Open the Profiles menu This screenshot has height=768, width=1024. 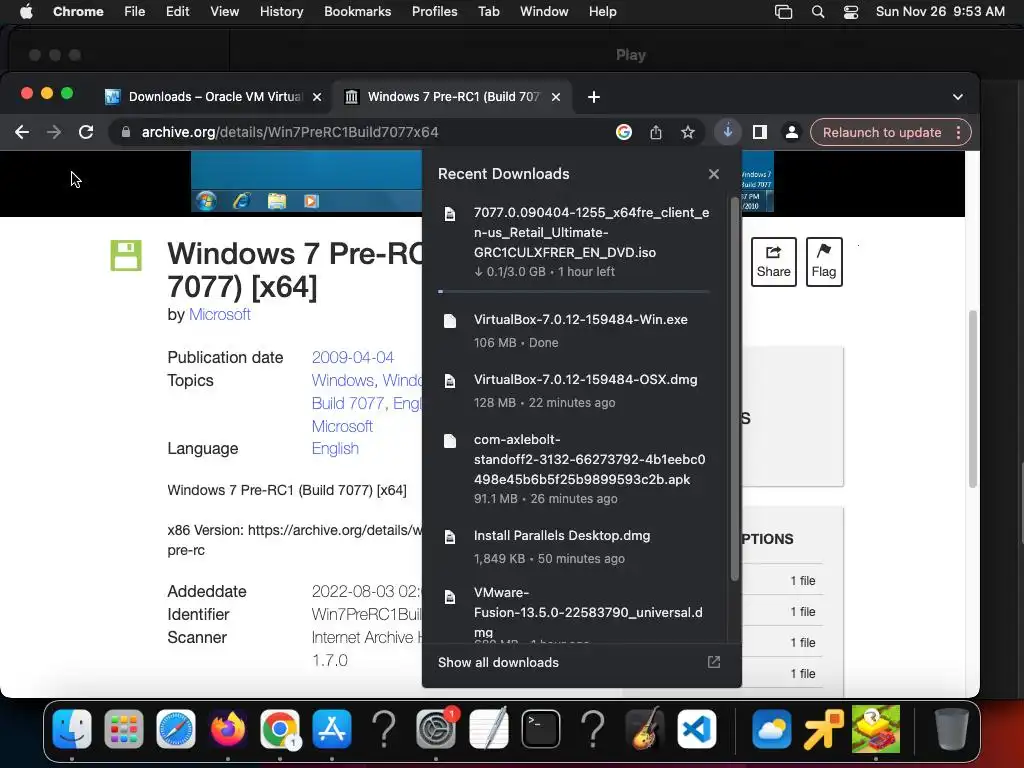click(x=434, y=12)
